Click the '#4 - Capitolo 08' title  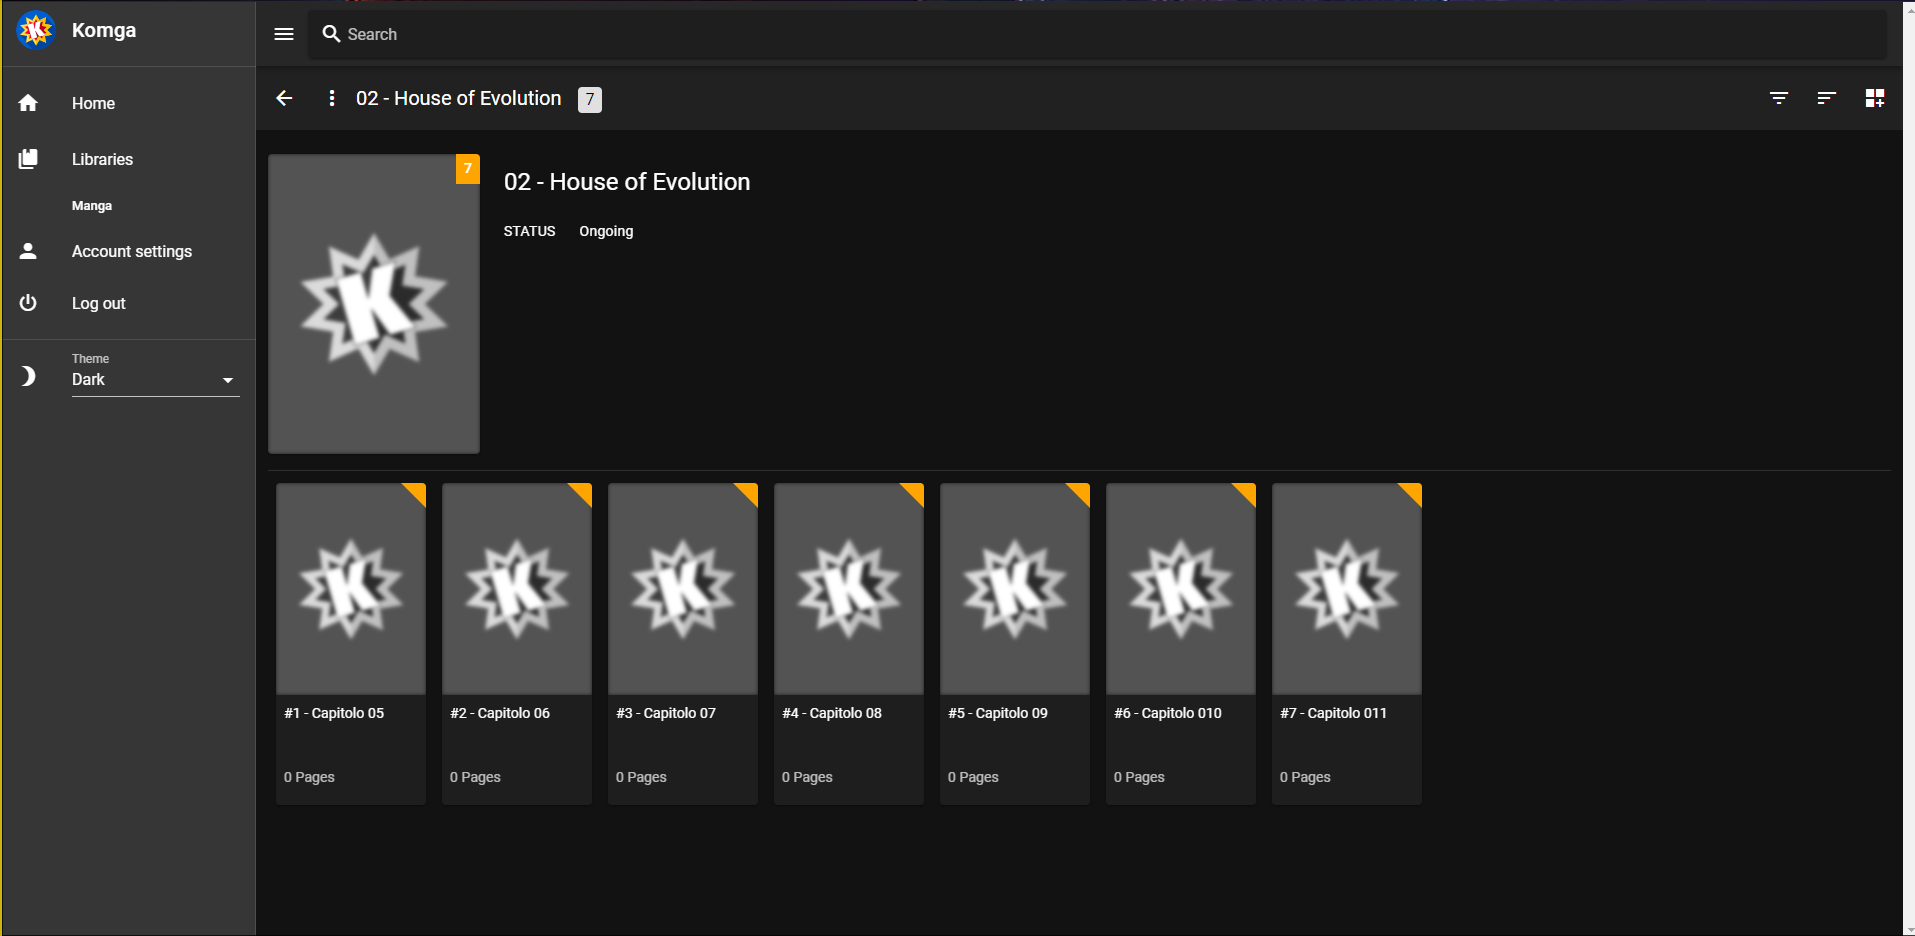[x=832, y=713]
